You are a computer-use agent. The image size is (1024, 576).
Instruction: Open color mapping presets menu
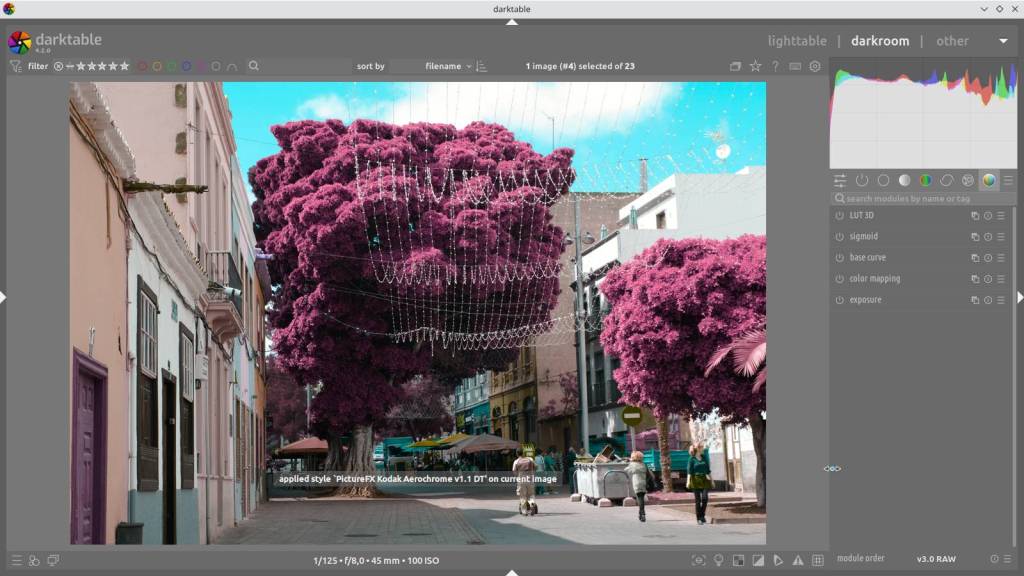[1001, 279]
